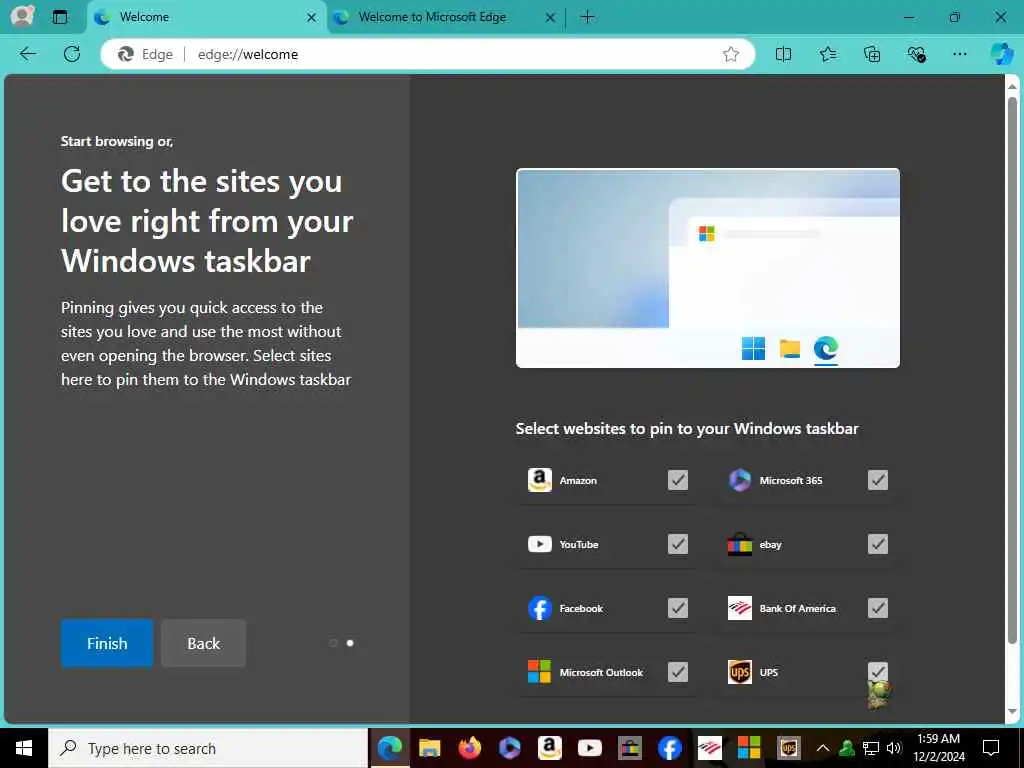1024x768 pixels.
Task: Open the Collections icon
Action: 872,54
